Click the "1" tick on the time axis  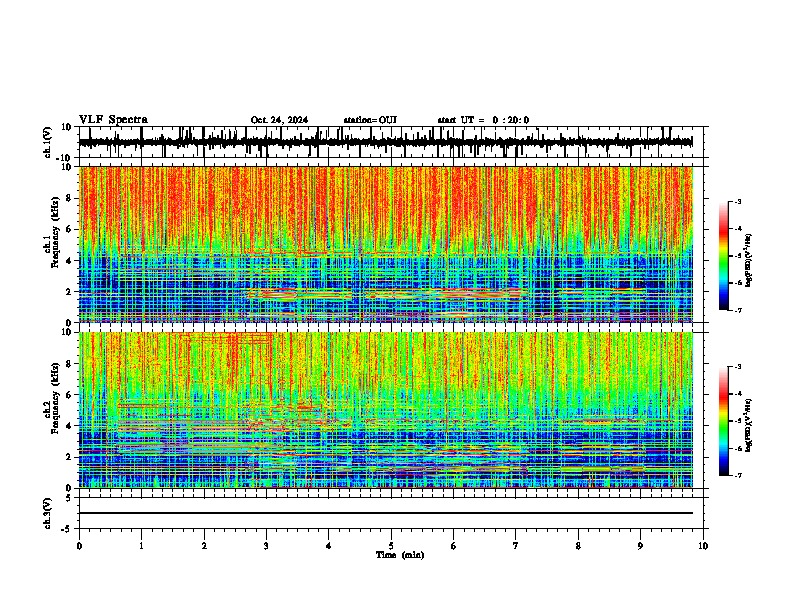click(141, 546)
